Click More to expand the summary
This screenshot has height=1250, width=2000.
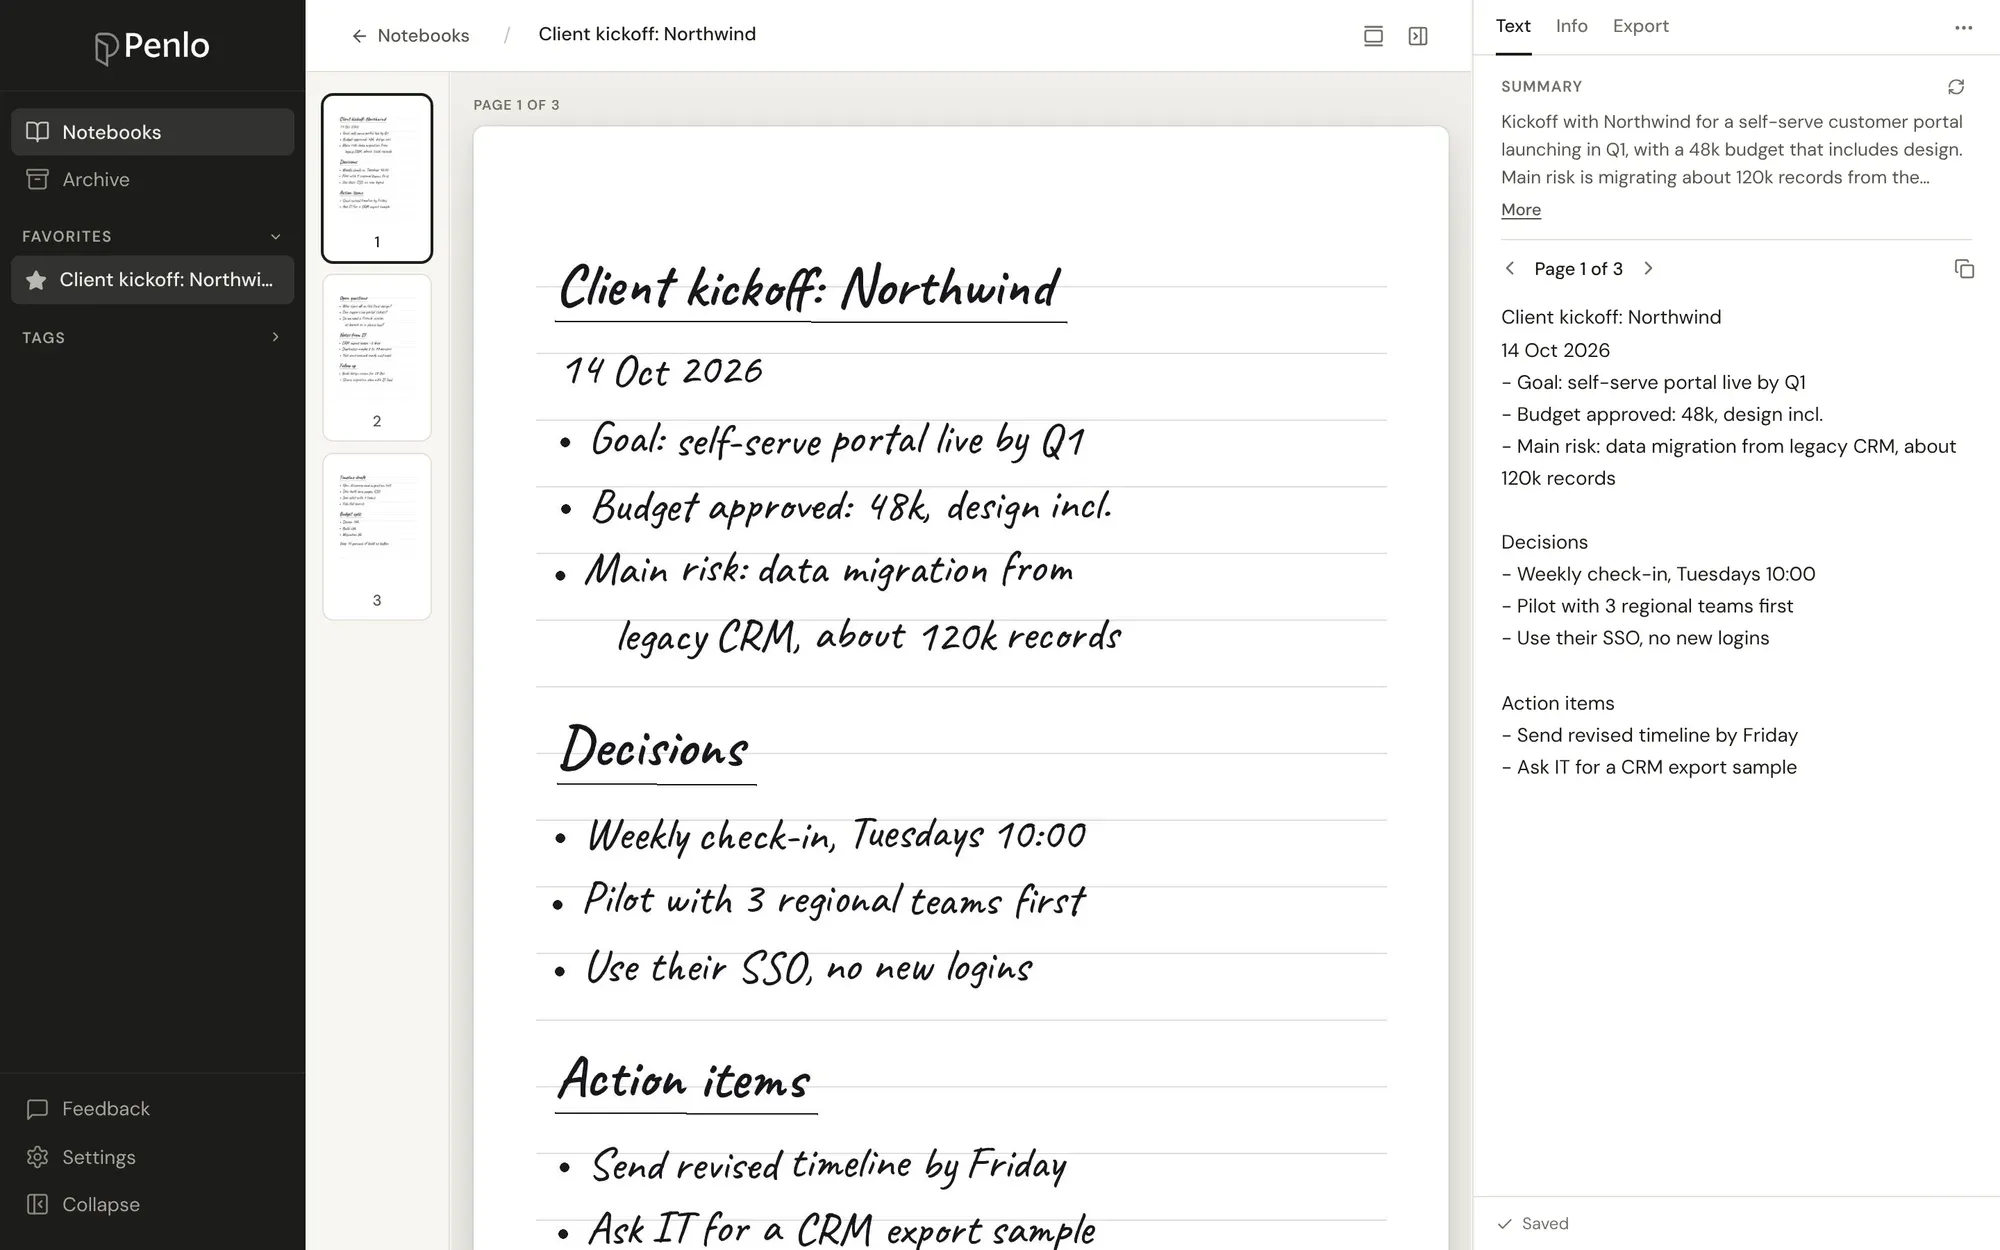tap(1521, 209)
